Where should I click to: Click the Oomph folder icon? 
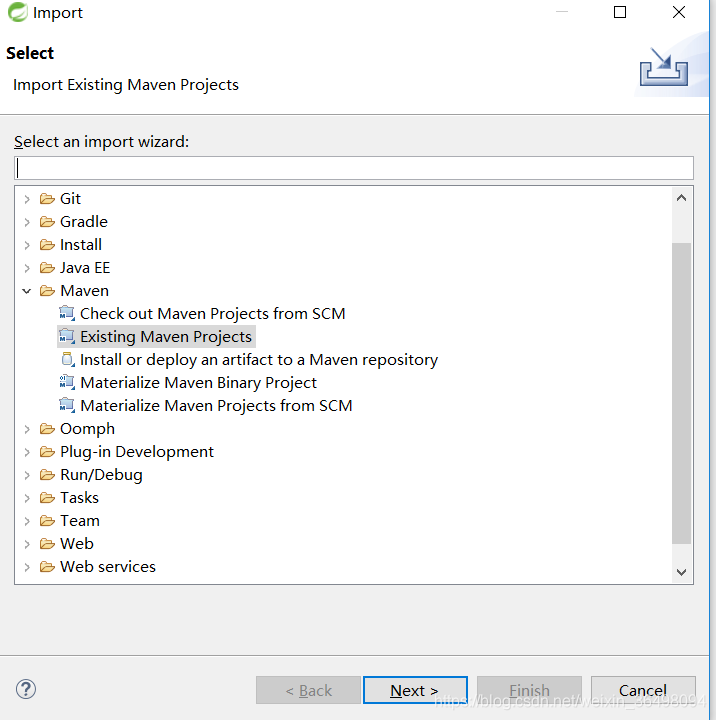pyautogui.click(x=47, y=429)
